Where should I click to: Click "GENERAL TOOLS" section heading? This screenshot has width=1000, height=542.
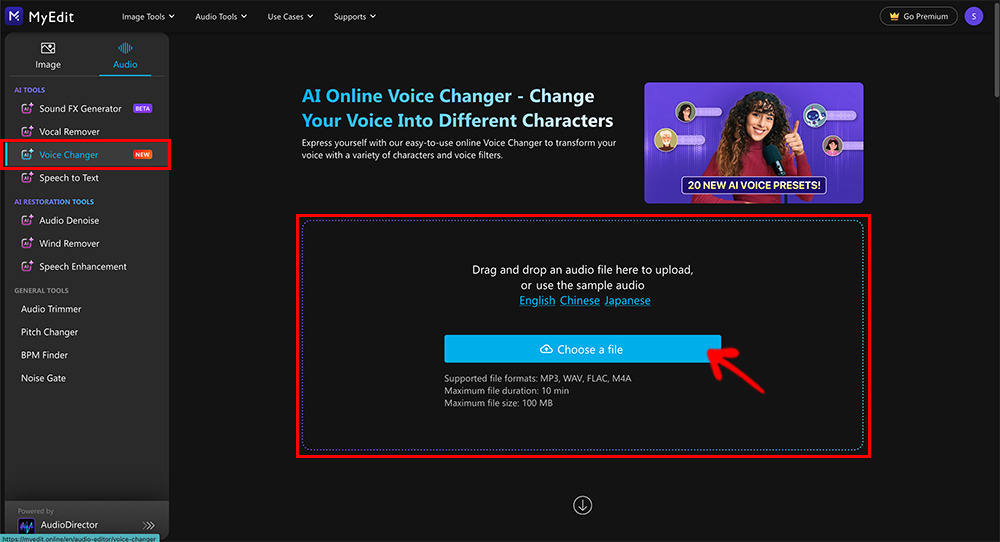(x=41, y=290)
